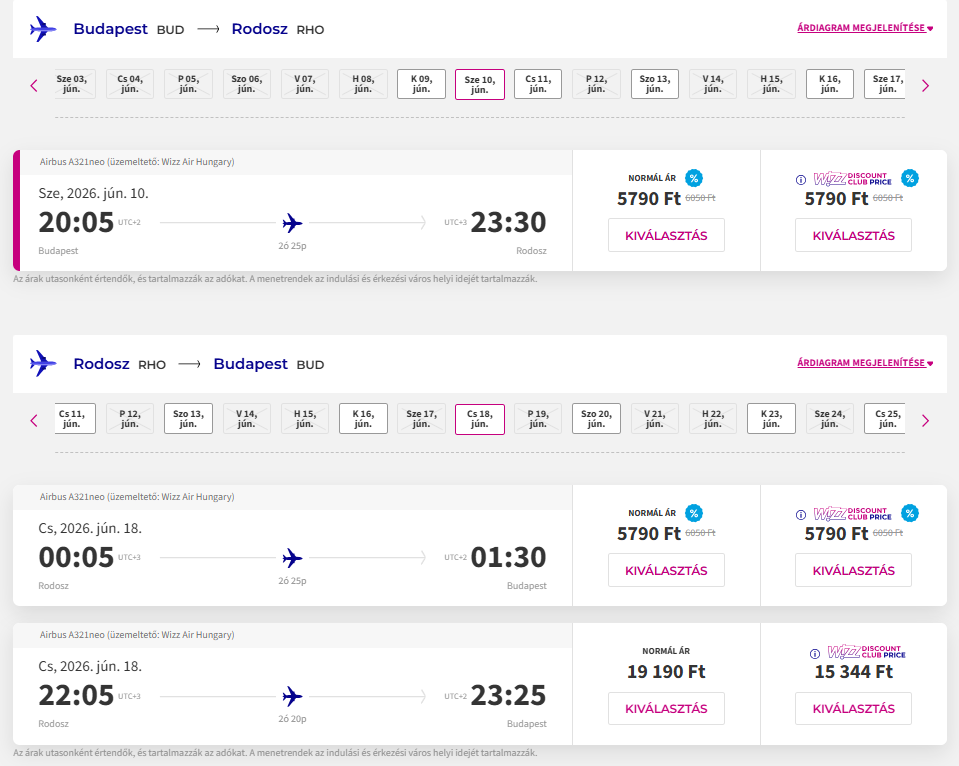The image size is (959, 766).
Task: Select the 5790 Ft normal fare for the 00:05 return flight
Action: [x=666, y=571]
